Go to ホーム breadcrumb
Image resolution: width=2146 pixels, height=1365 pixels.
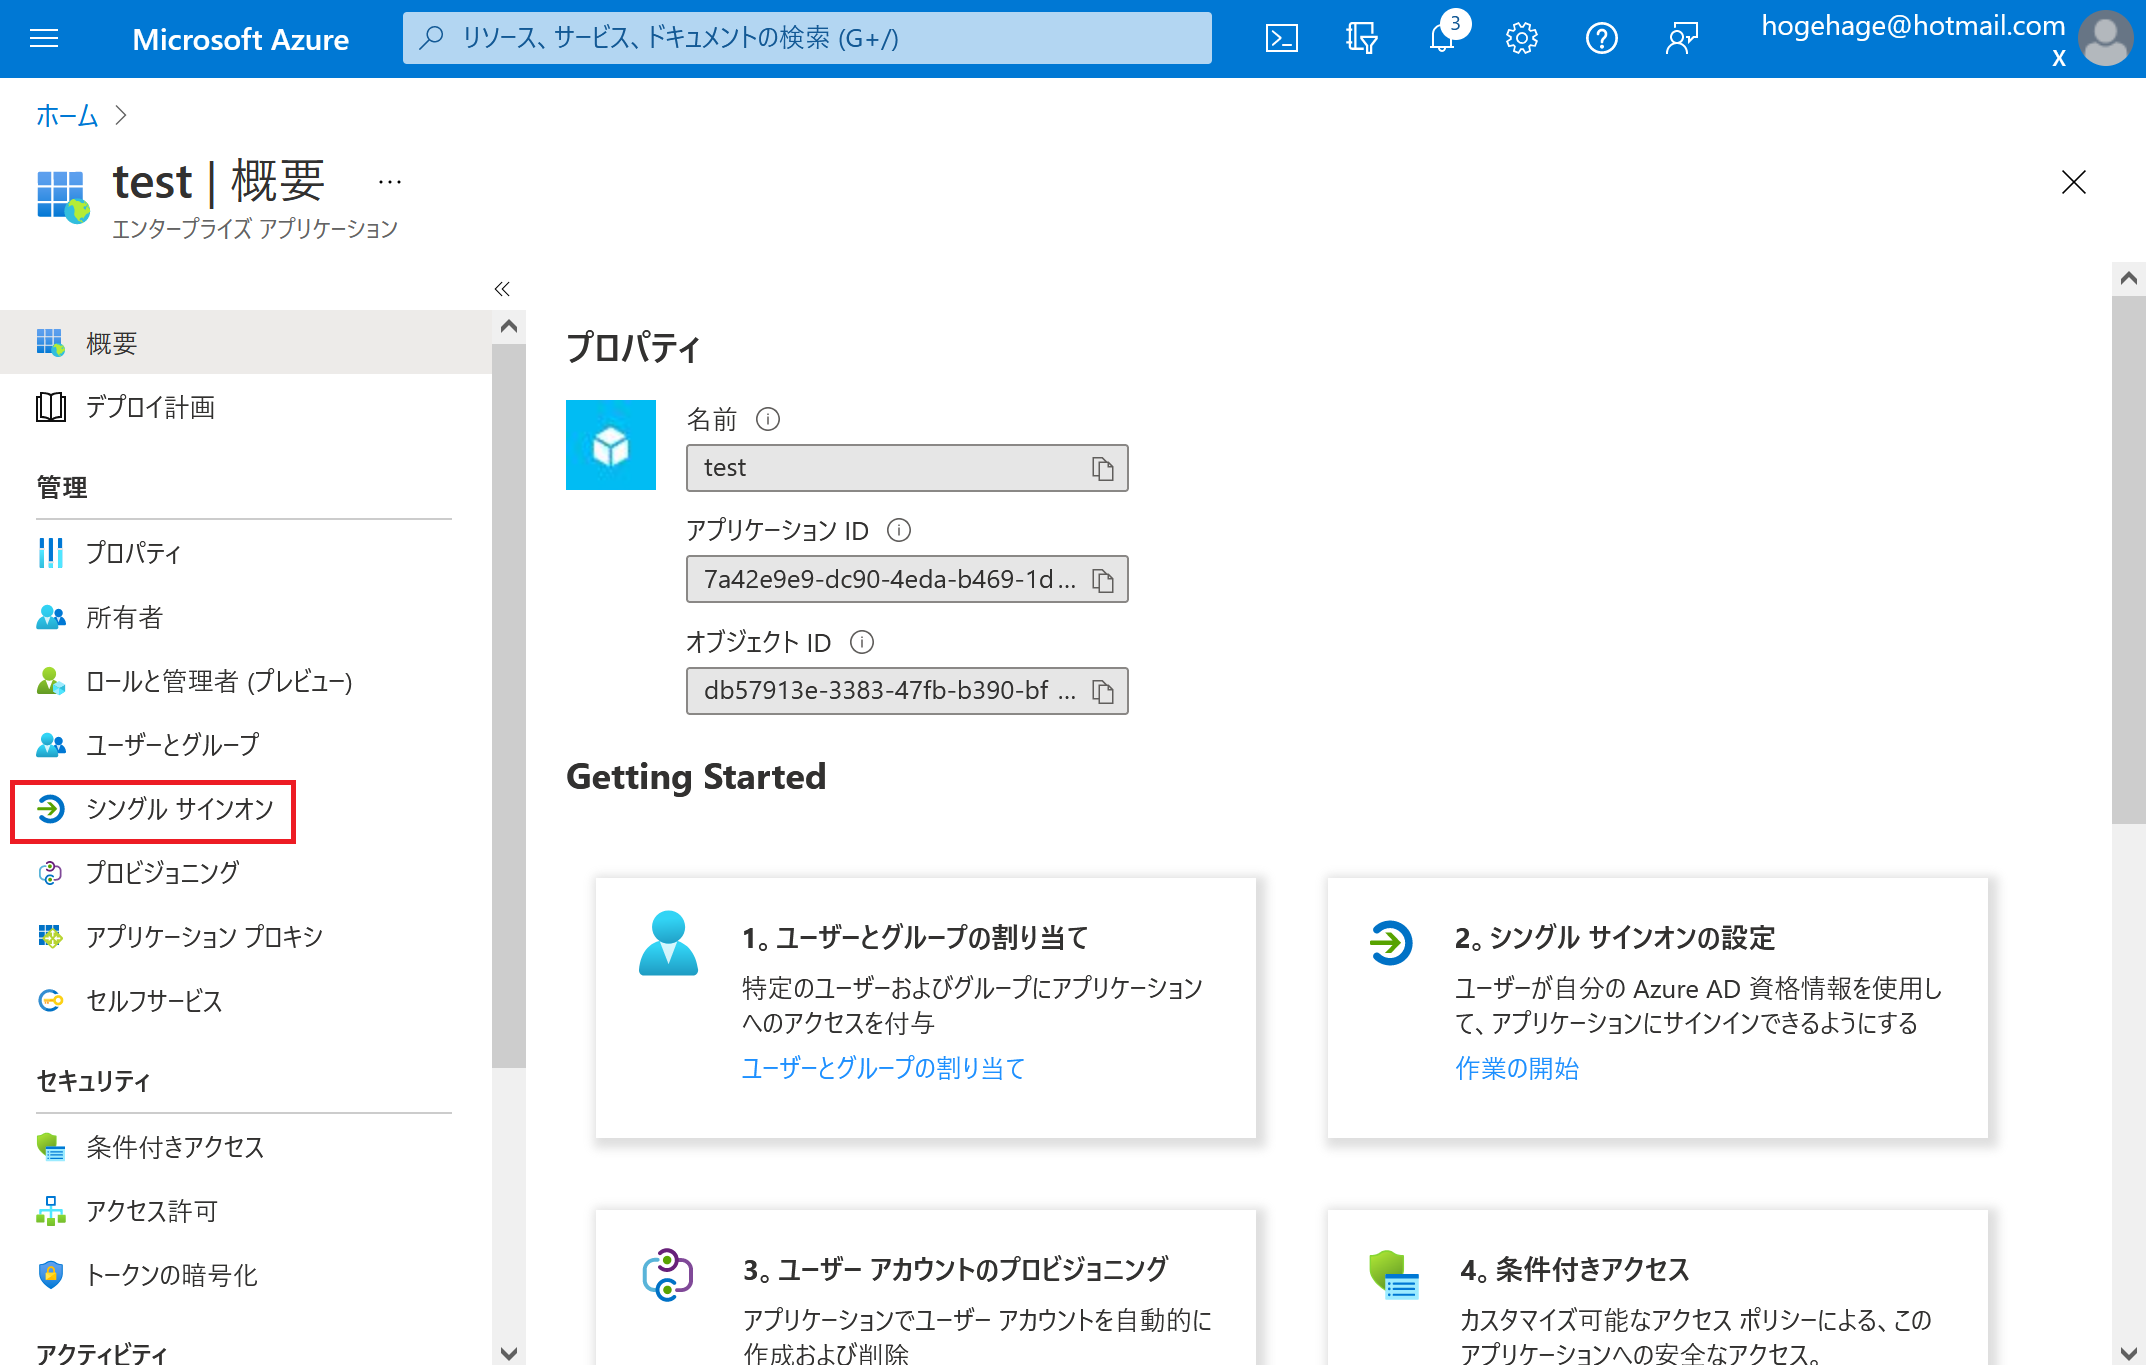click(x=67, y=116)
